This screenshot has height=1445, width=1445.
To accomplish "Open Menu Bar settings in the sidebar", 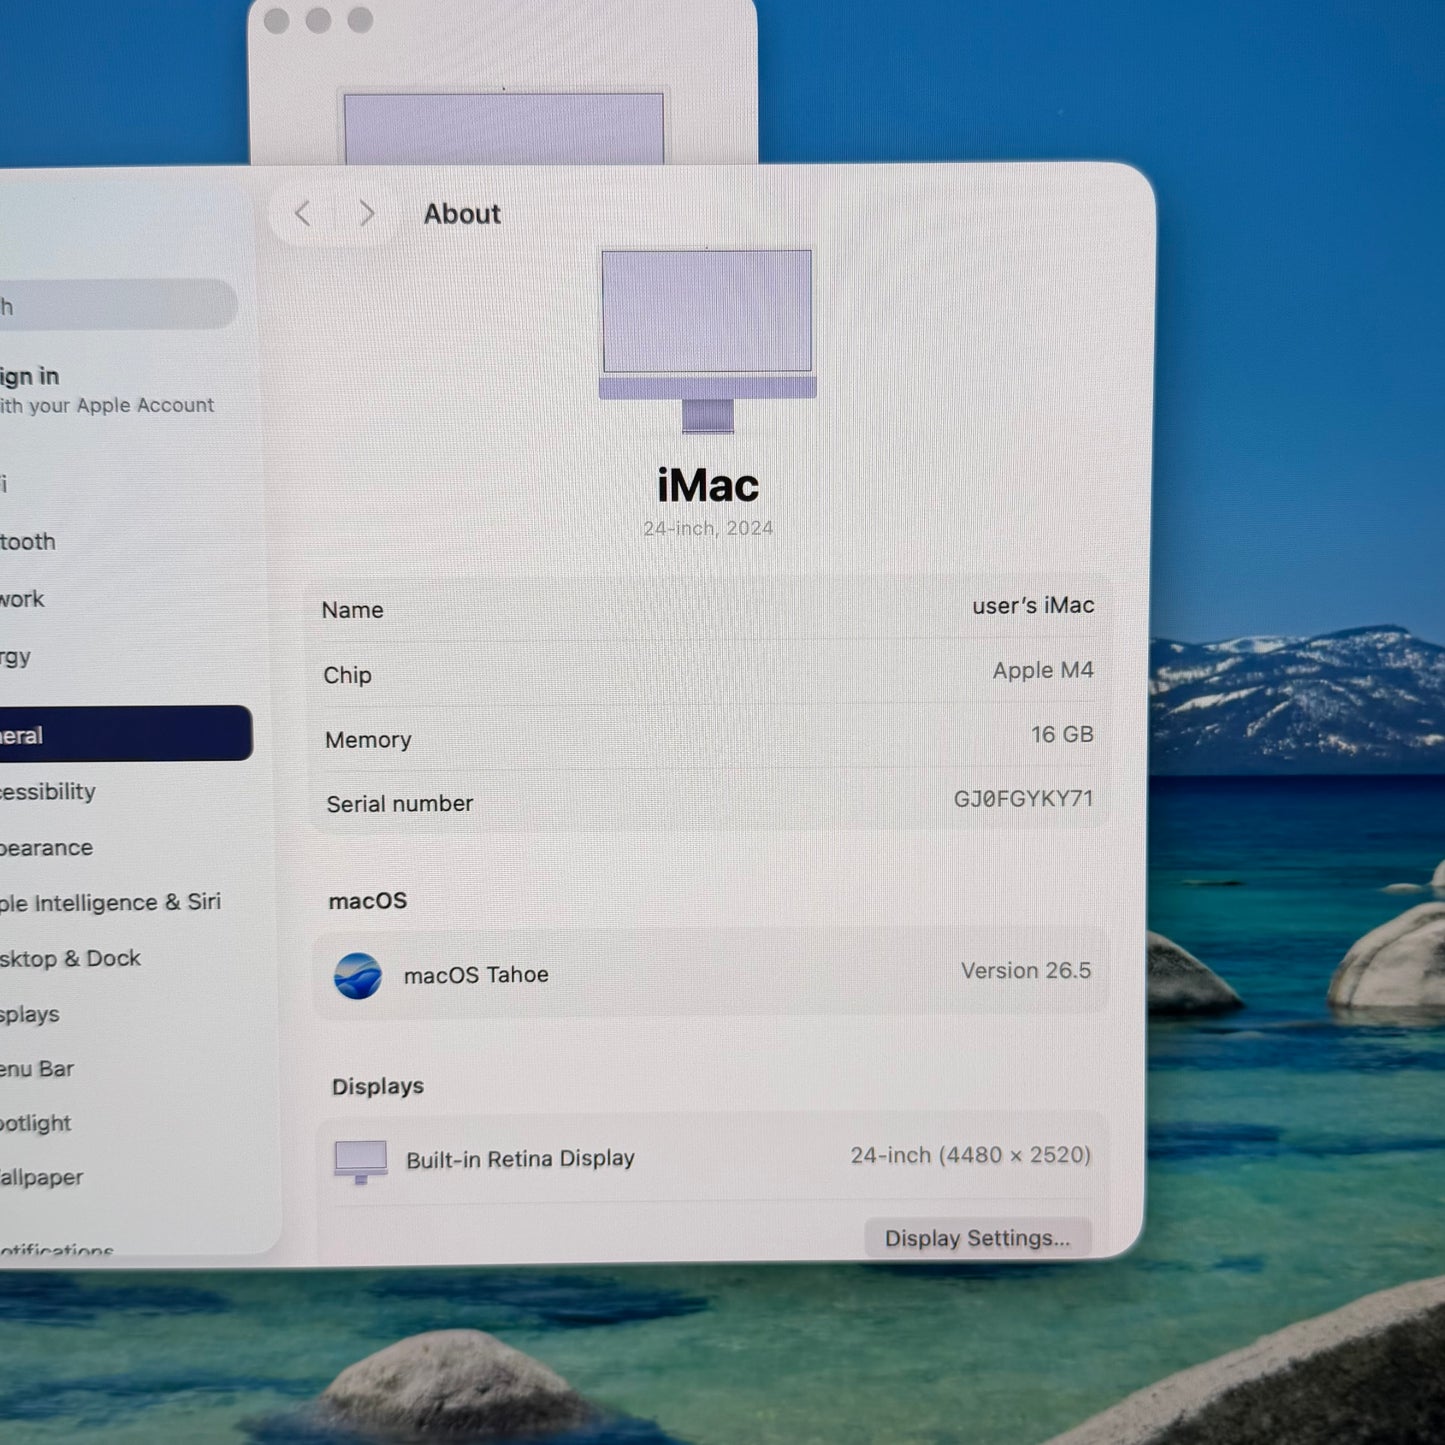I will tap(37, 1069).
